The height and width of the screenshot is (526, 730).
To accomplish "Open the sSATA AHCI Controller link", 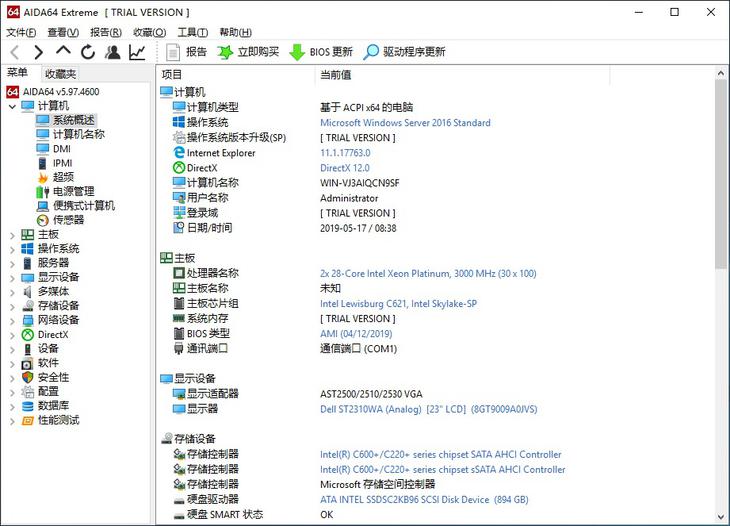I will tap(443, 470).
